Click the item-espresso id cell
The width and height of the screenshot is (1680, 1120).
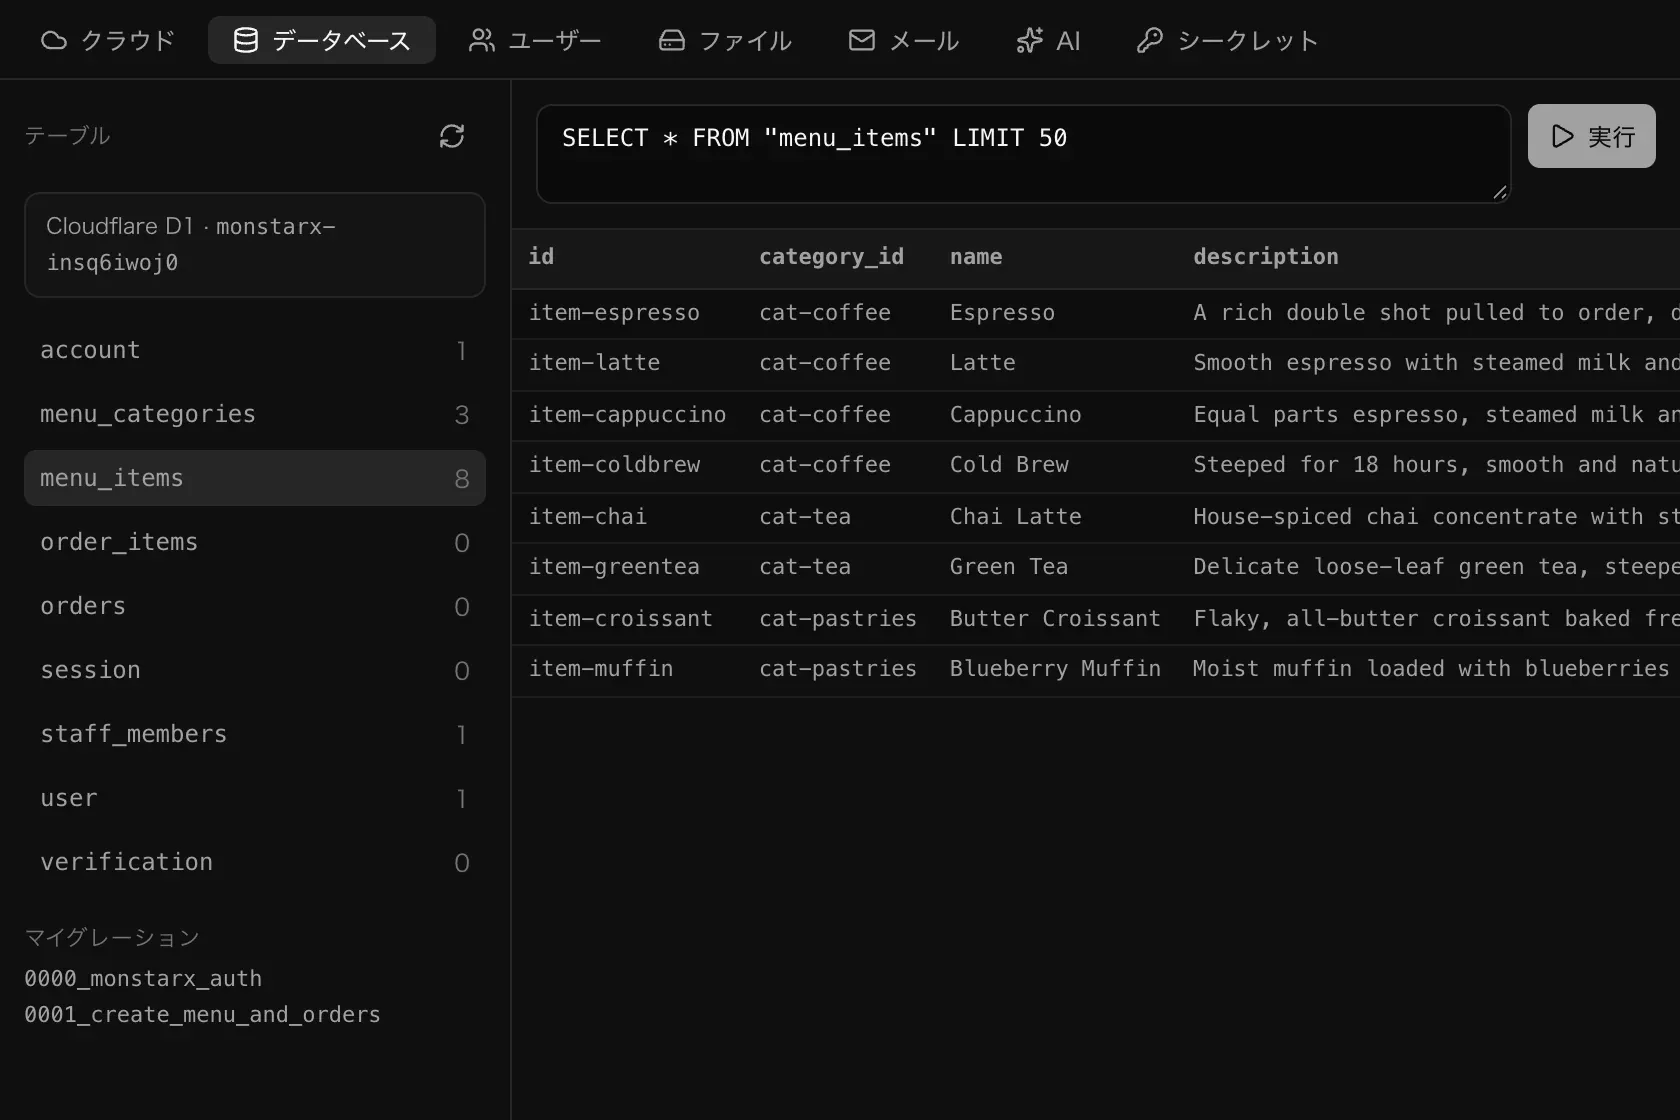pos(614,313)
